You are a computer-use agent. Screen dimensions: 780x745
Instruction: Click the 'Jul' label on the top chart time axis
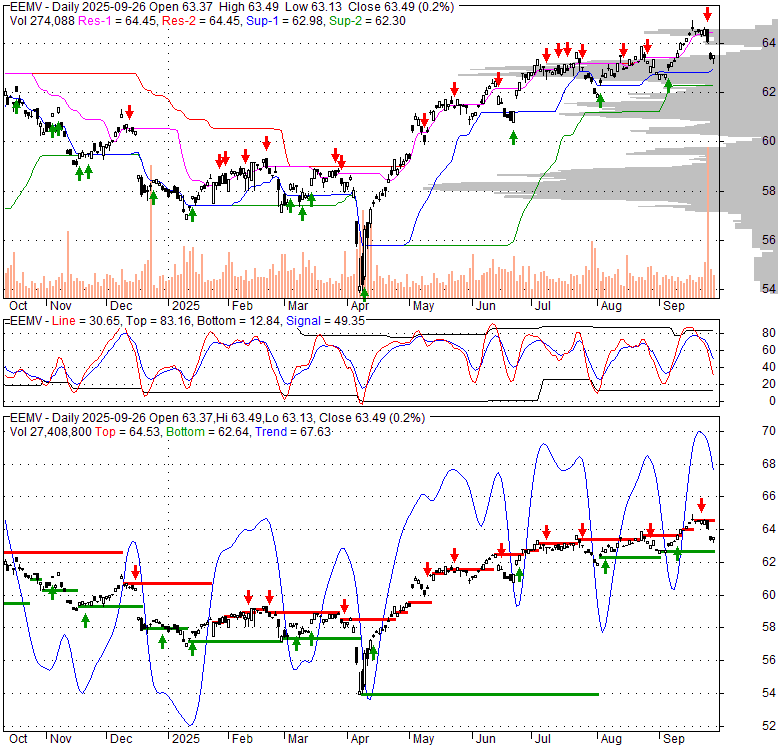[542, 306]
